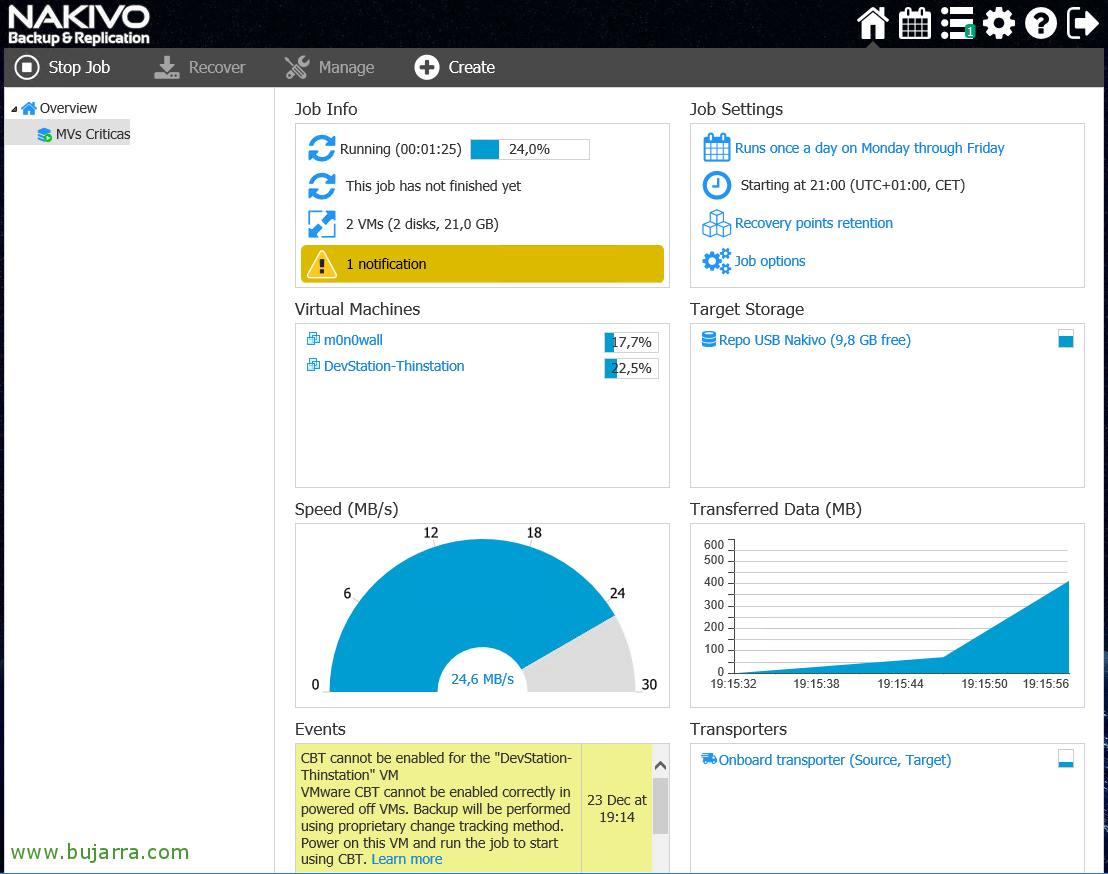This screenshot has width=1108, height=874.
Task: Click the event date '23 Dec at 19:14'
Action: (617, 808)
